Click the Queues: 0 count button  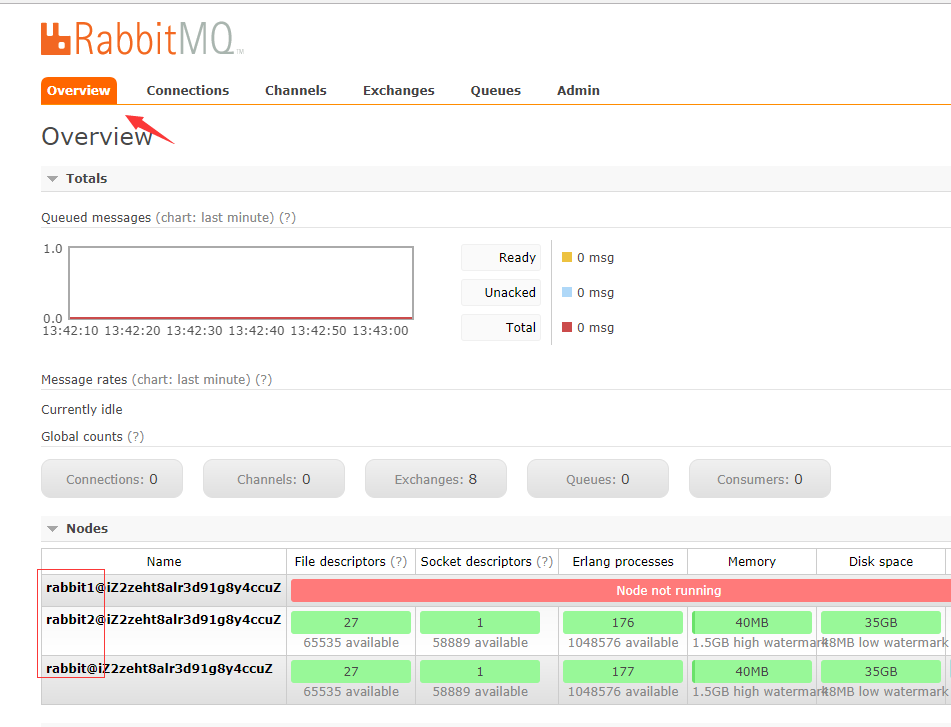[x=598, y=479]
